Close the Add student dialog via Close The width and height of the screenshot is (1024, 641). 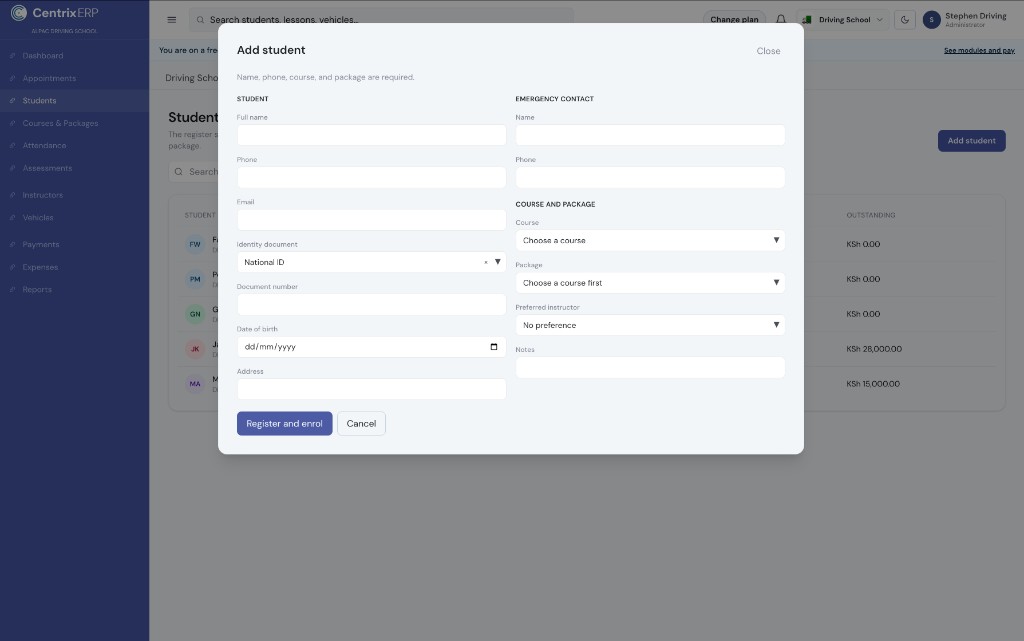coord(768,51)
